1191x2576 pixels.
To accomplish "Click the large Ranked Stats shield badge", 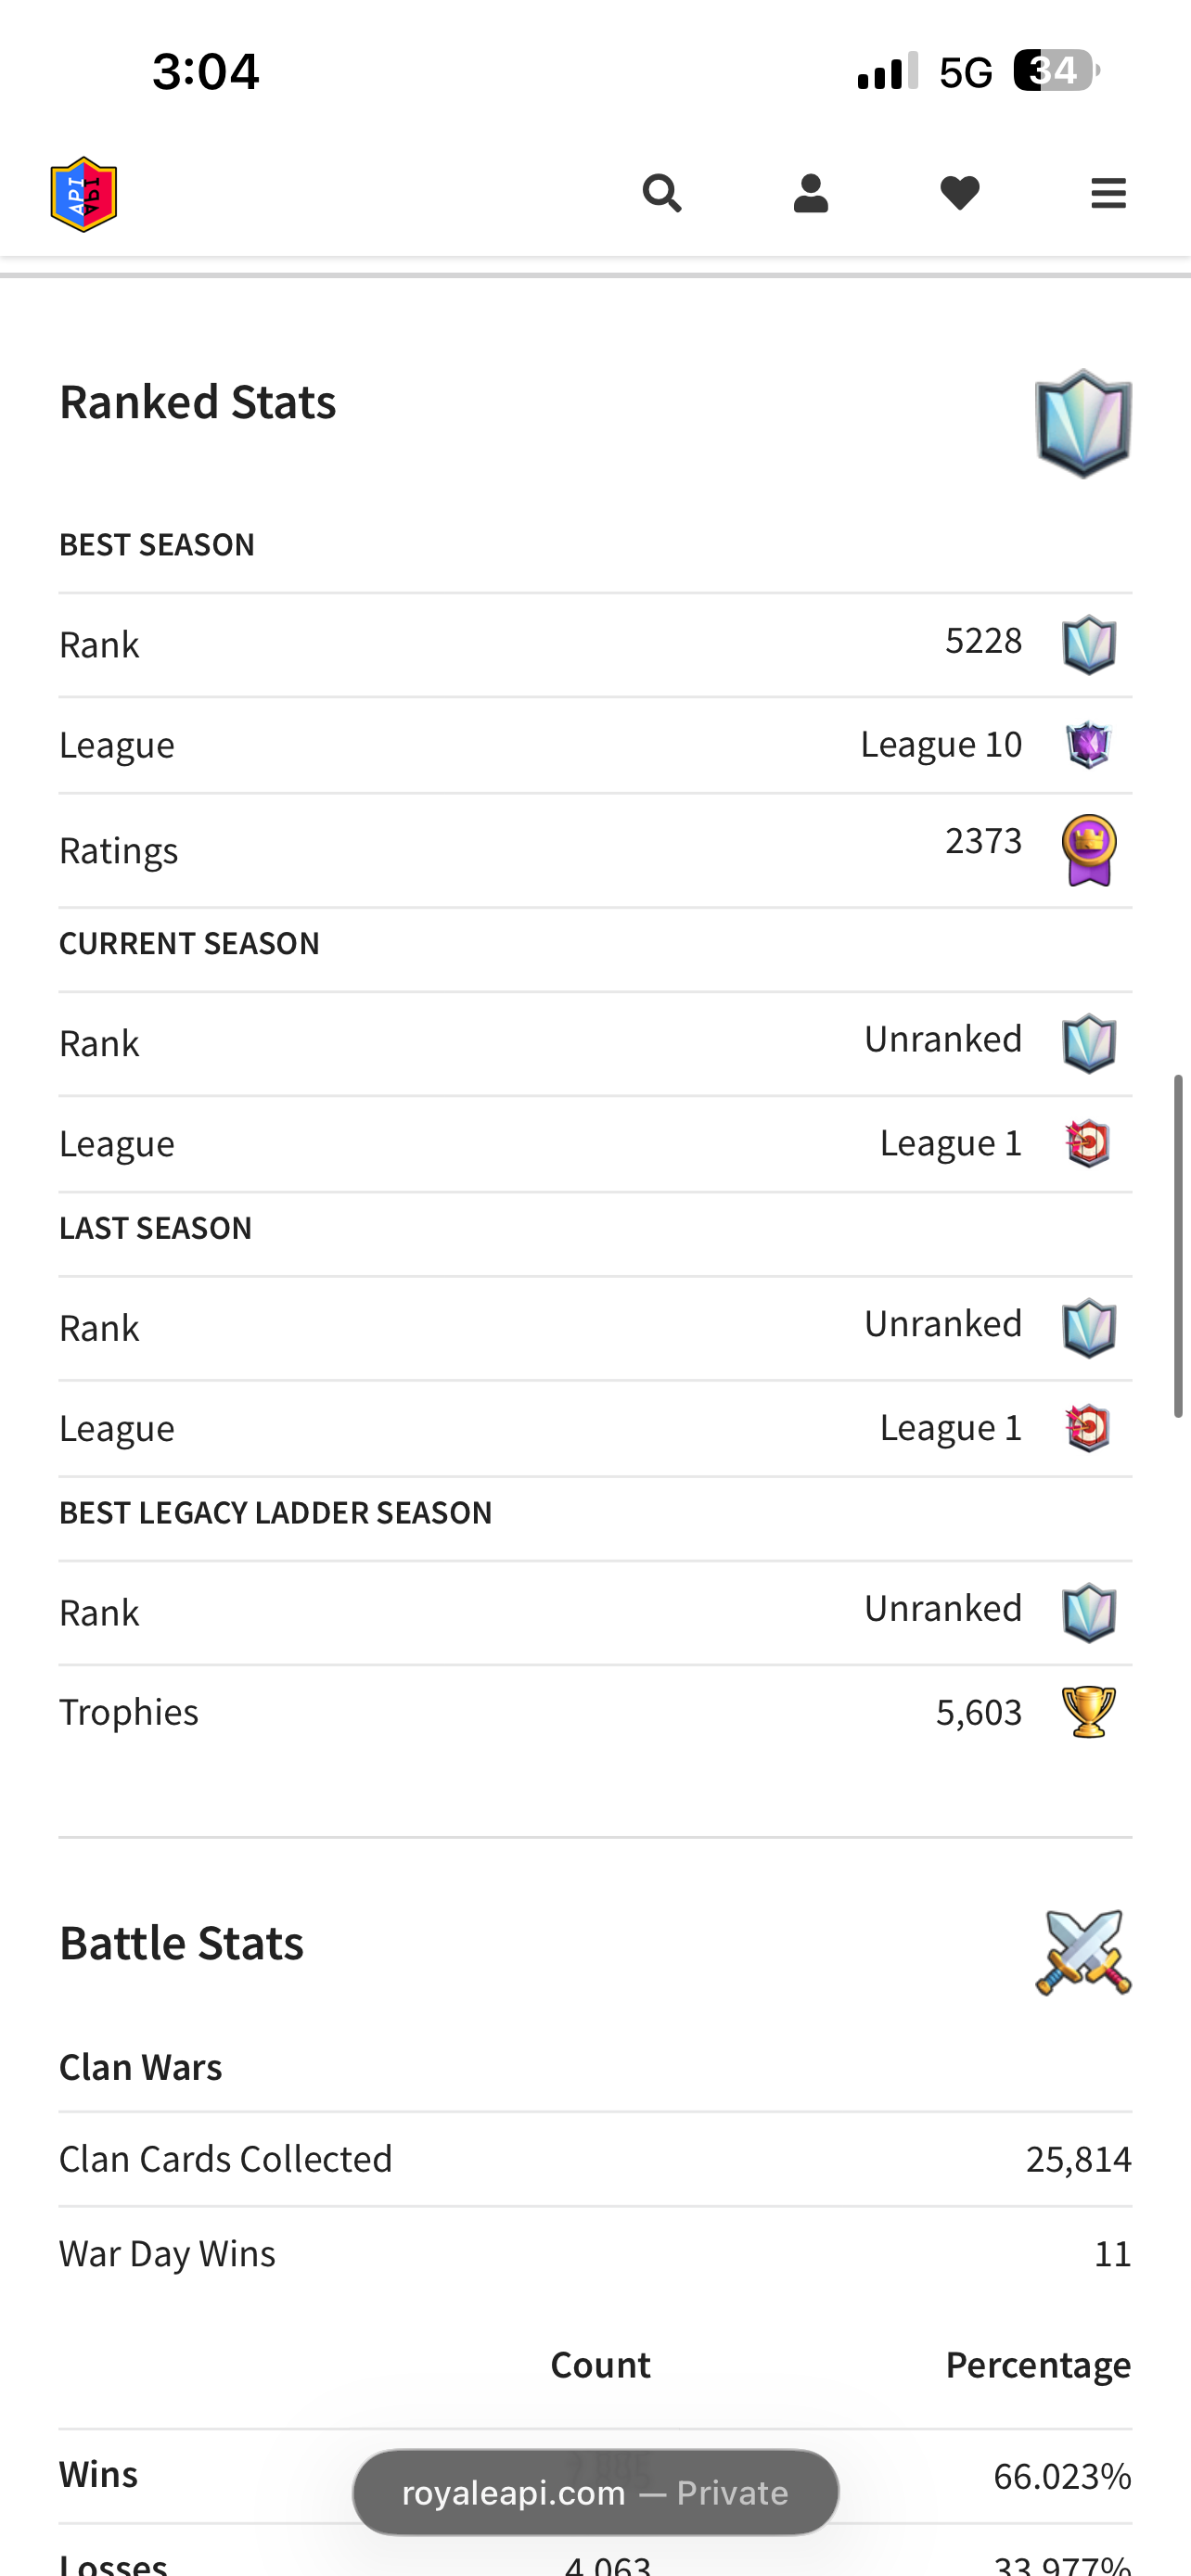I will click(x=1083, y=423).
